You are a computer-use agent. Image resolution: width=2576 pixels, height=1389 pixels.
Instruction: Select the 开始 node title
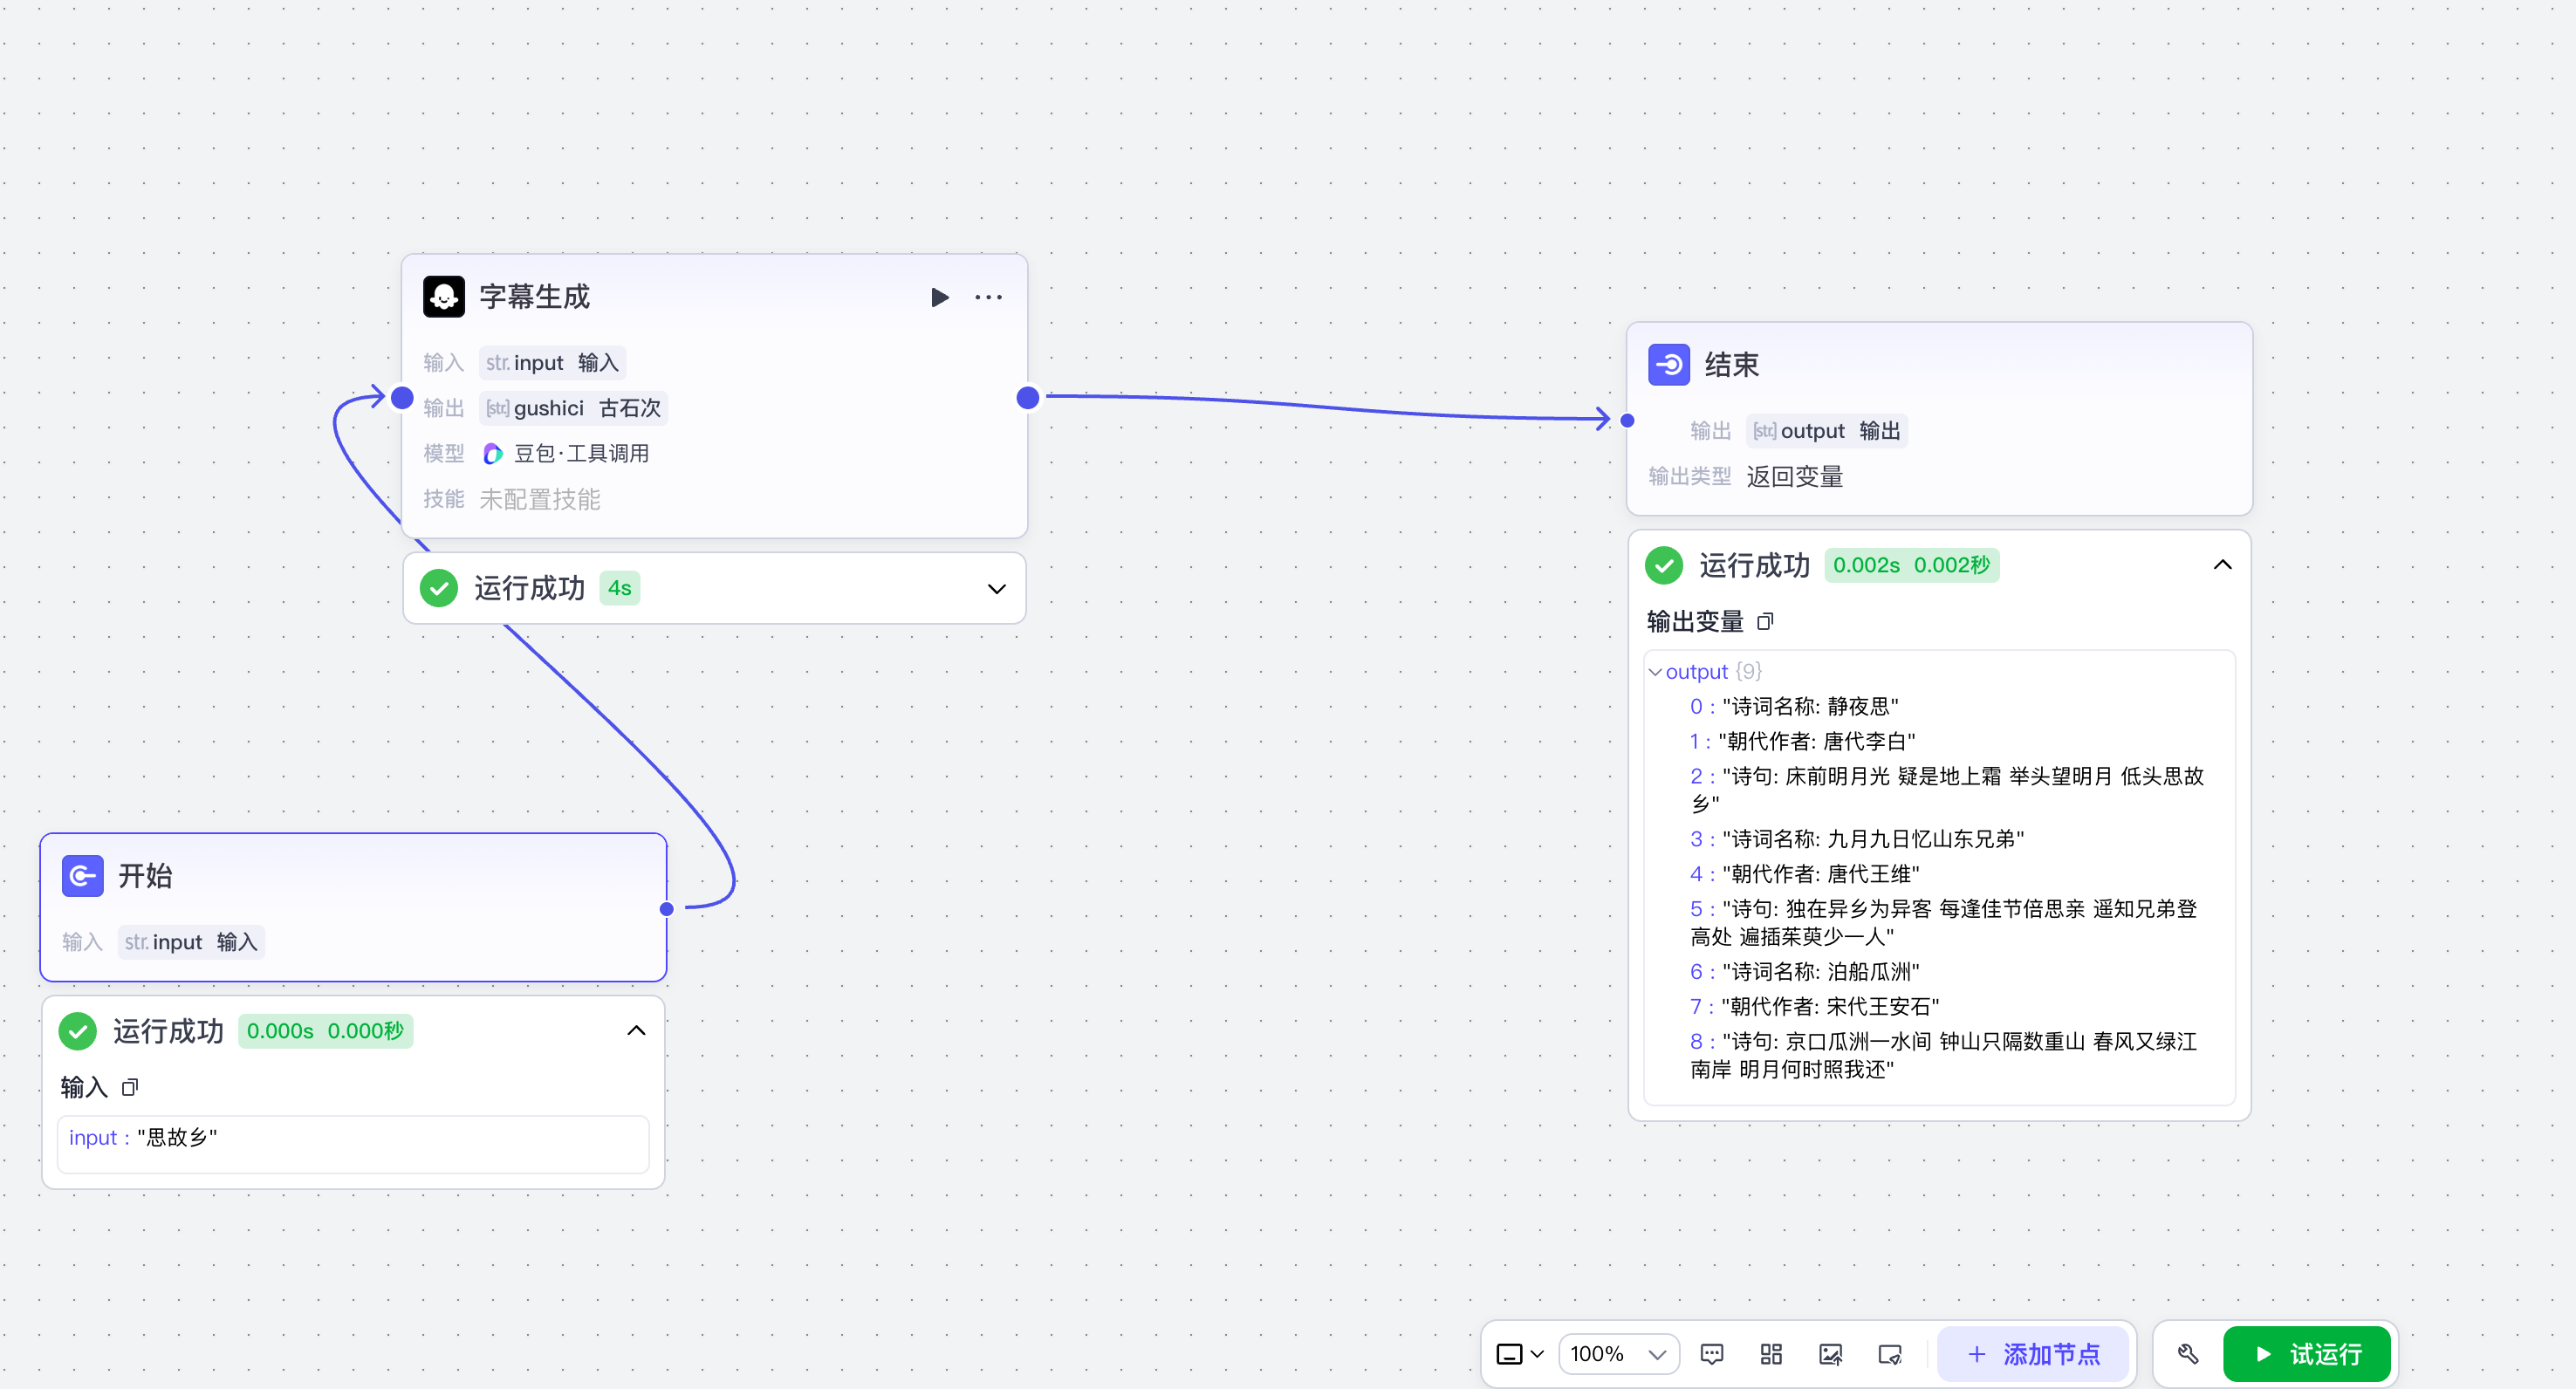146,876
